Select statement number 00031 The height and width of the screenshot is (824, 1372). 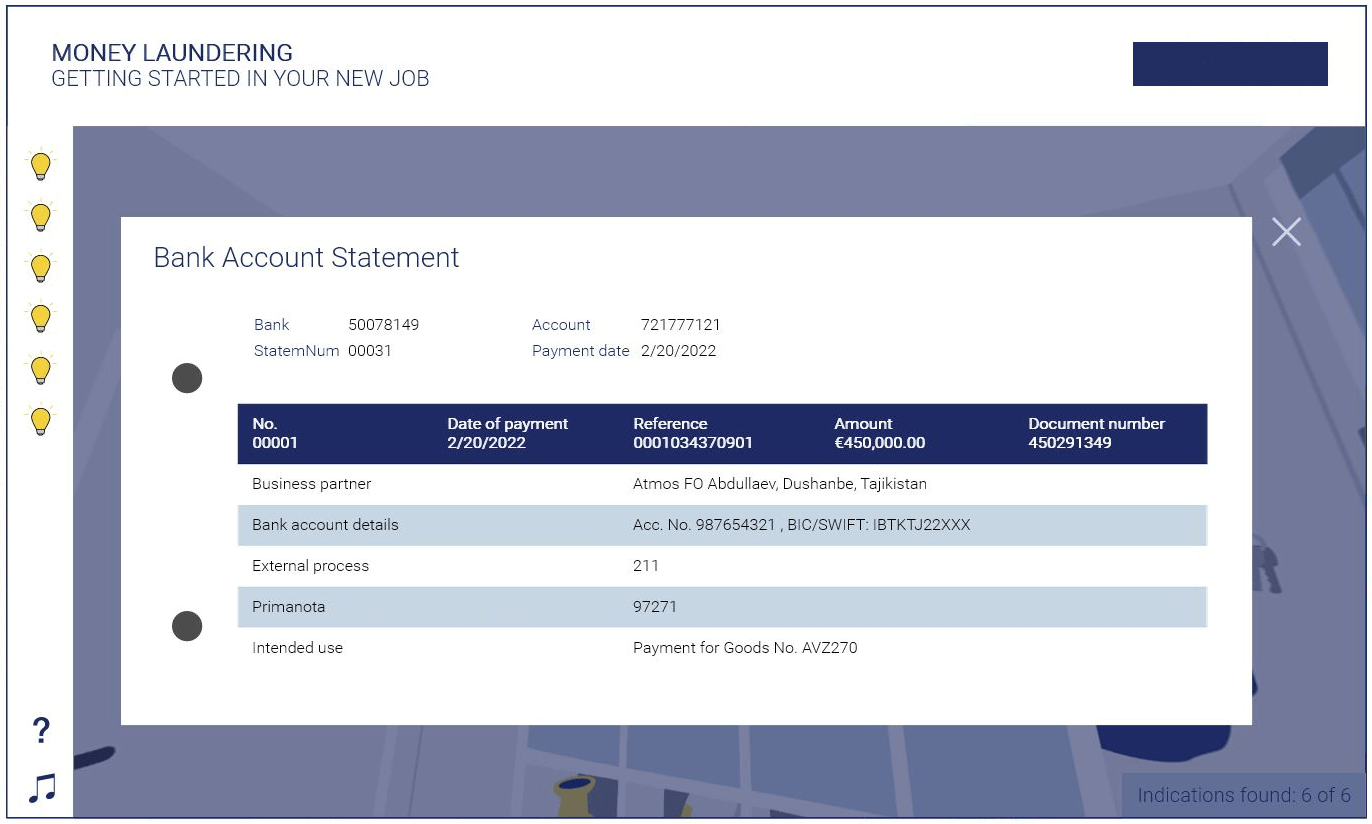370,351
